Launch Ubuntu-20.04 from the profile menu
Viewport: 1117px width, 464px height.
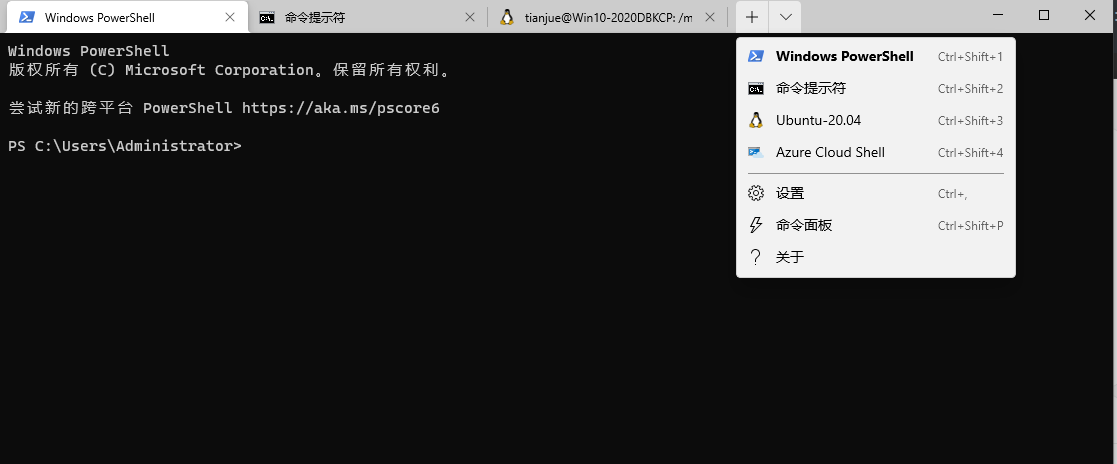pos(876,120)
